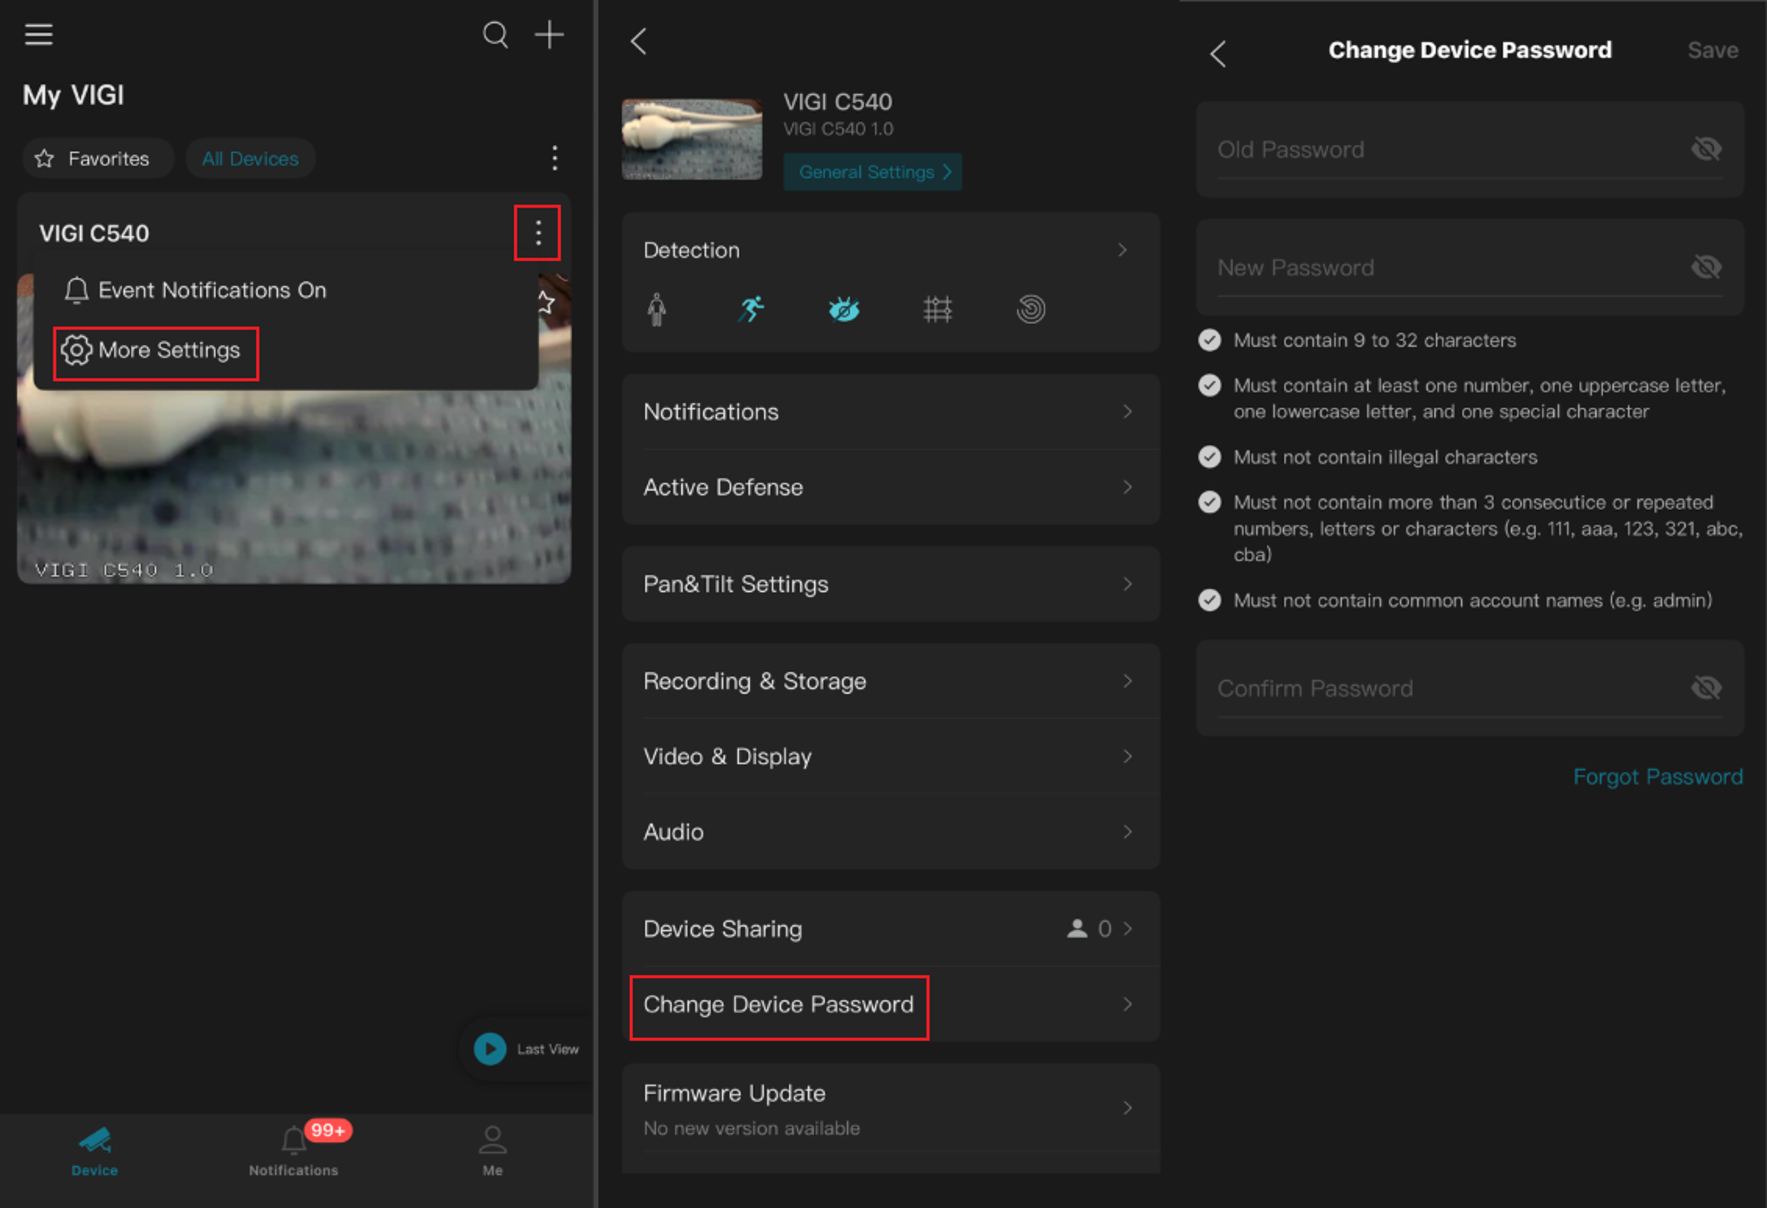Select the human detection icon
The height and width of the screenshot is (1208, 1767).
(657, 309)
